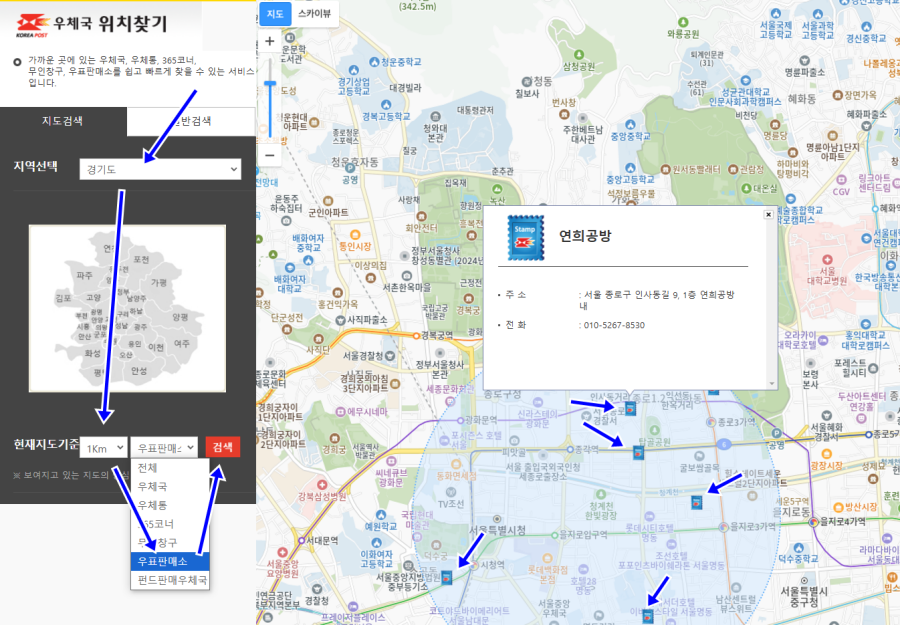Click the 와룡공원 park icon

[683, 21]
